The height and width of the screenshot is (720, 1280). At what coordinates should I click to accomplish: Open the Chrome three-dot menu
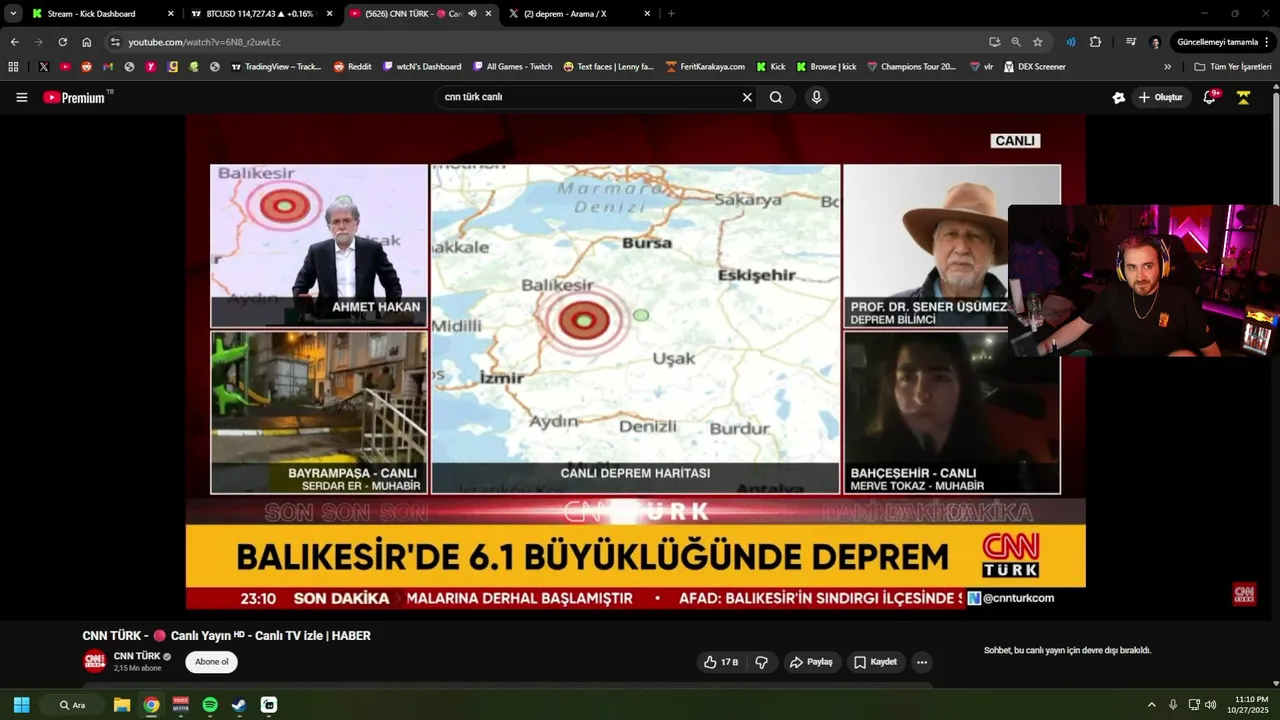tap(1268, 42)
